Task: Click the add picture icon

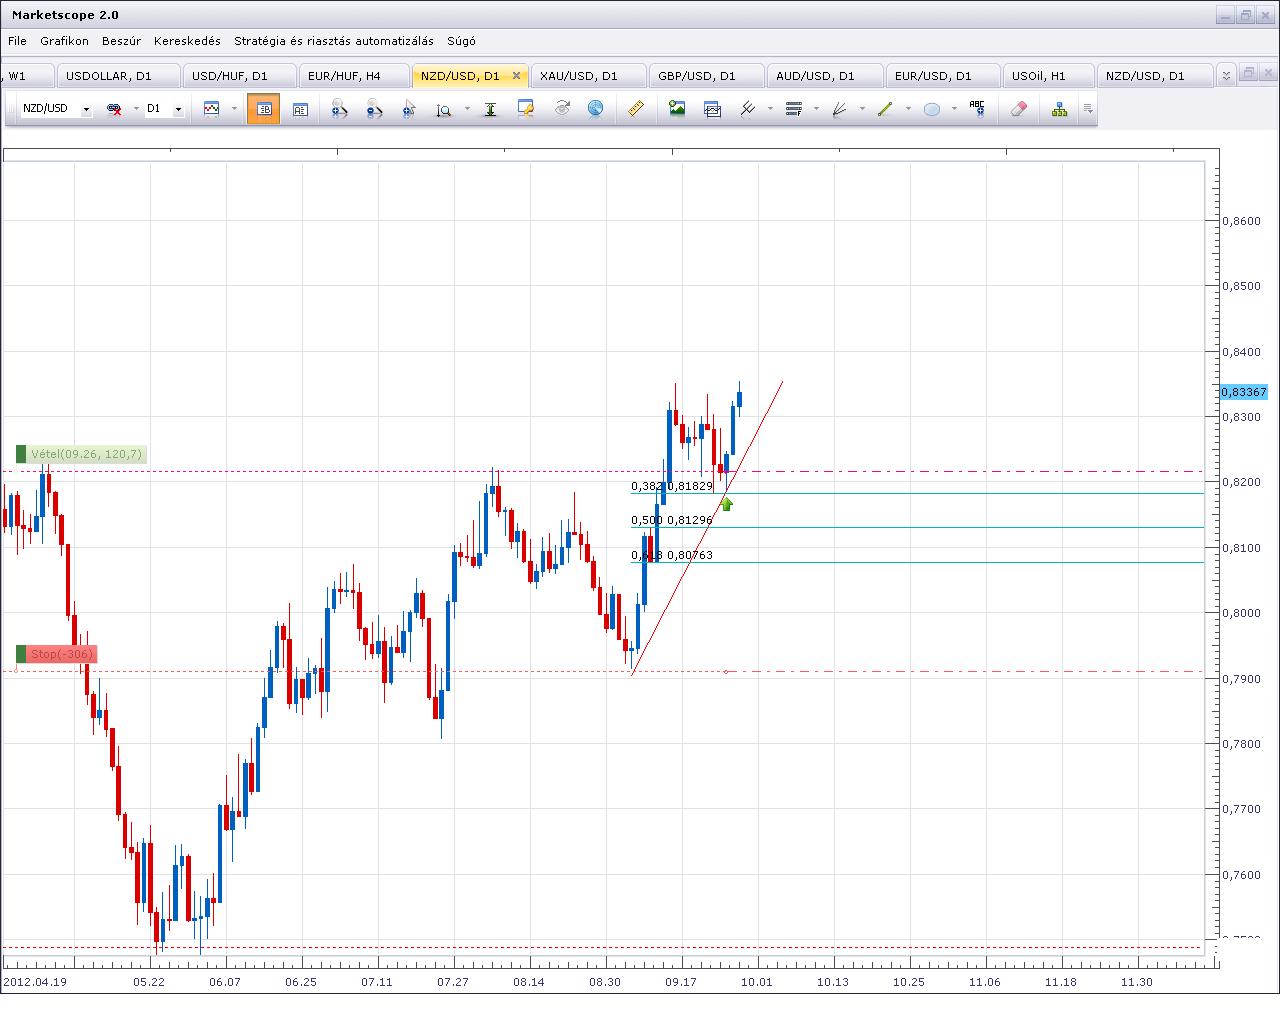Action: (x=677, y=109)
